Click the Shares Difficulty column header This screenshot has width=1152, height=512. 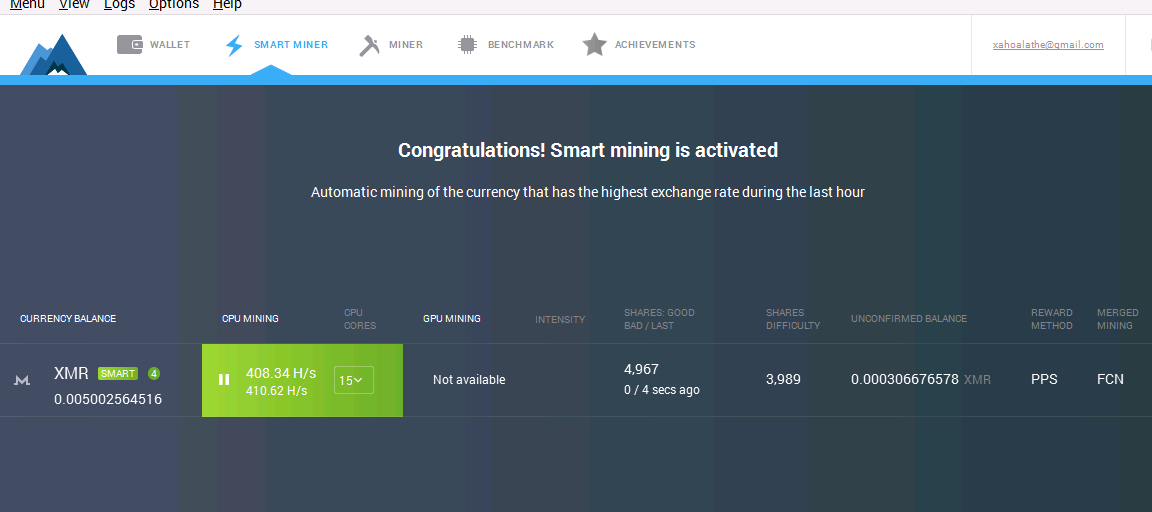click(x=793, y=319)
